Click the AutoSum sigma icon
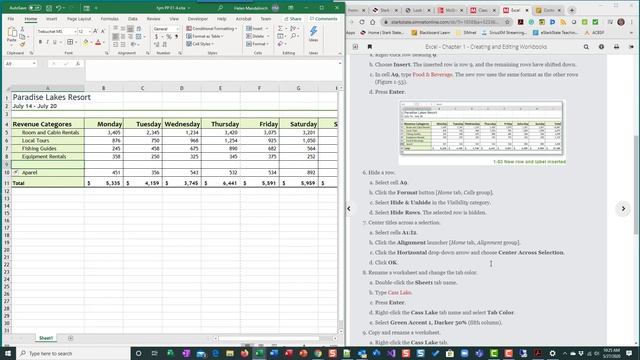The height and width of the screenshot is (360, 640). point(280,29)
